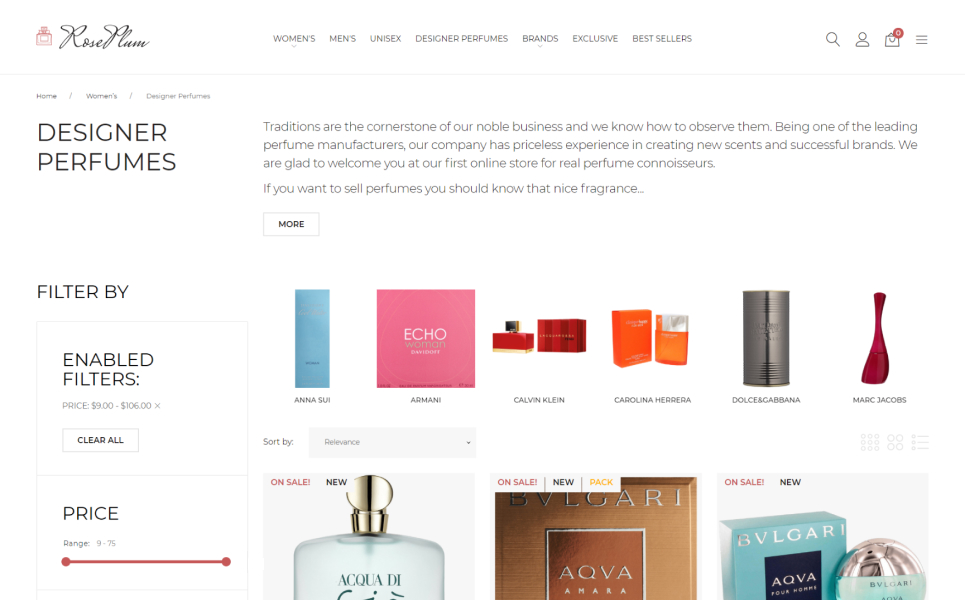Remove the price filter with the x
Viewport: 965px width, 600px height.
158,406
